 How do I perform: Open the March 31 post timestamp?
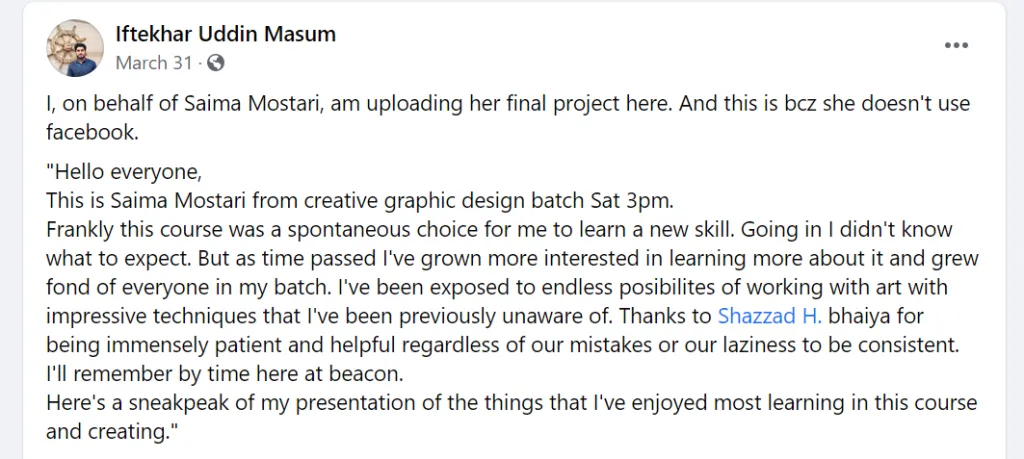[153, 63]
